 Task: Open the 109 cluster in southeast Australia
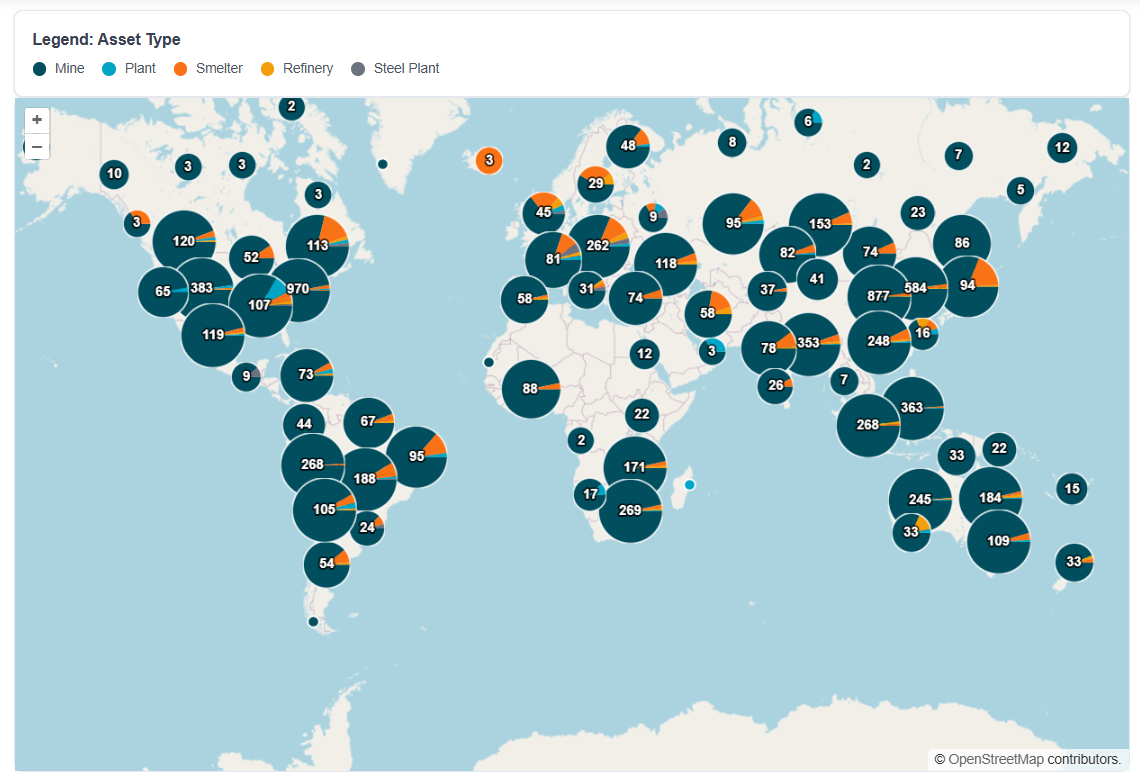click(x=998, y=541)
